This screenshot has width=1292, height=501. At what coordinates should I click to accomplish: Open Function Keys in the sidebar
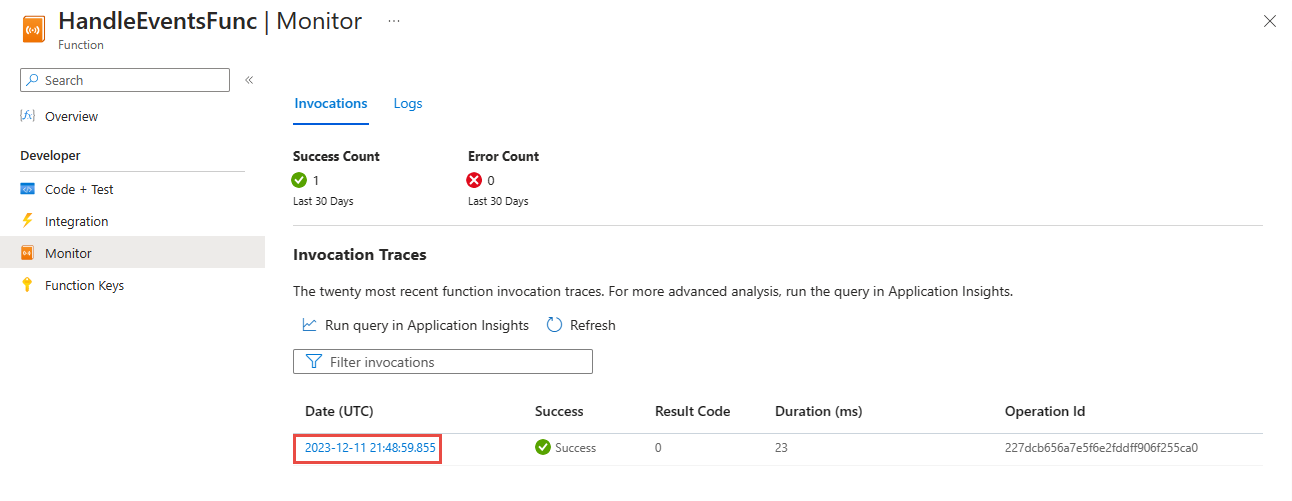(x=84, y=285)
